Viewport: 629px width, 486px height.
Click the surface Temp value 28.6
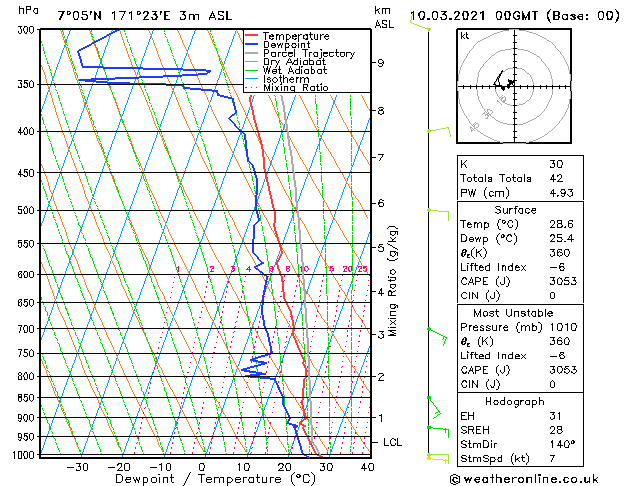(x=562, y=224)
